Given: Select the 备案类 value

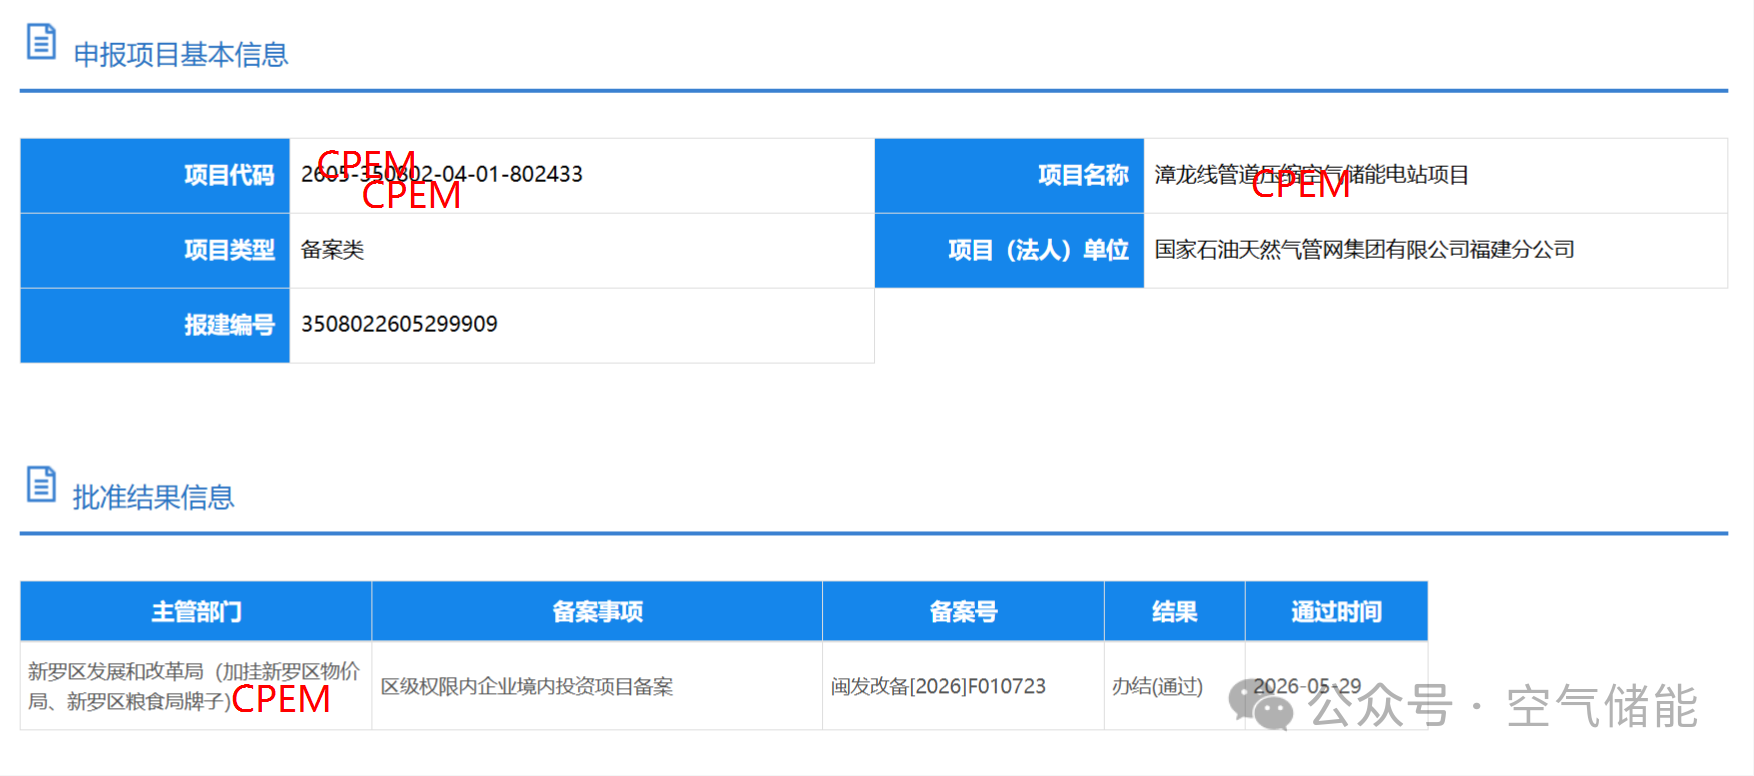Looking at the screenshot, I should coord(332,250).
